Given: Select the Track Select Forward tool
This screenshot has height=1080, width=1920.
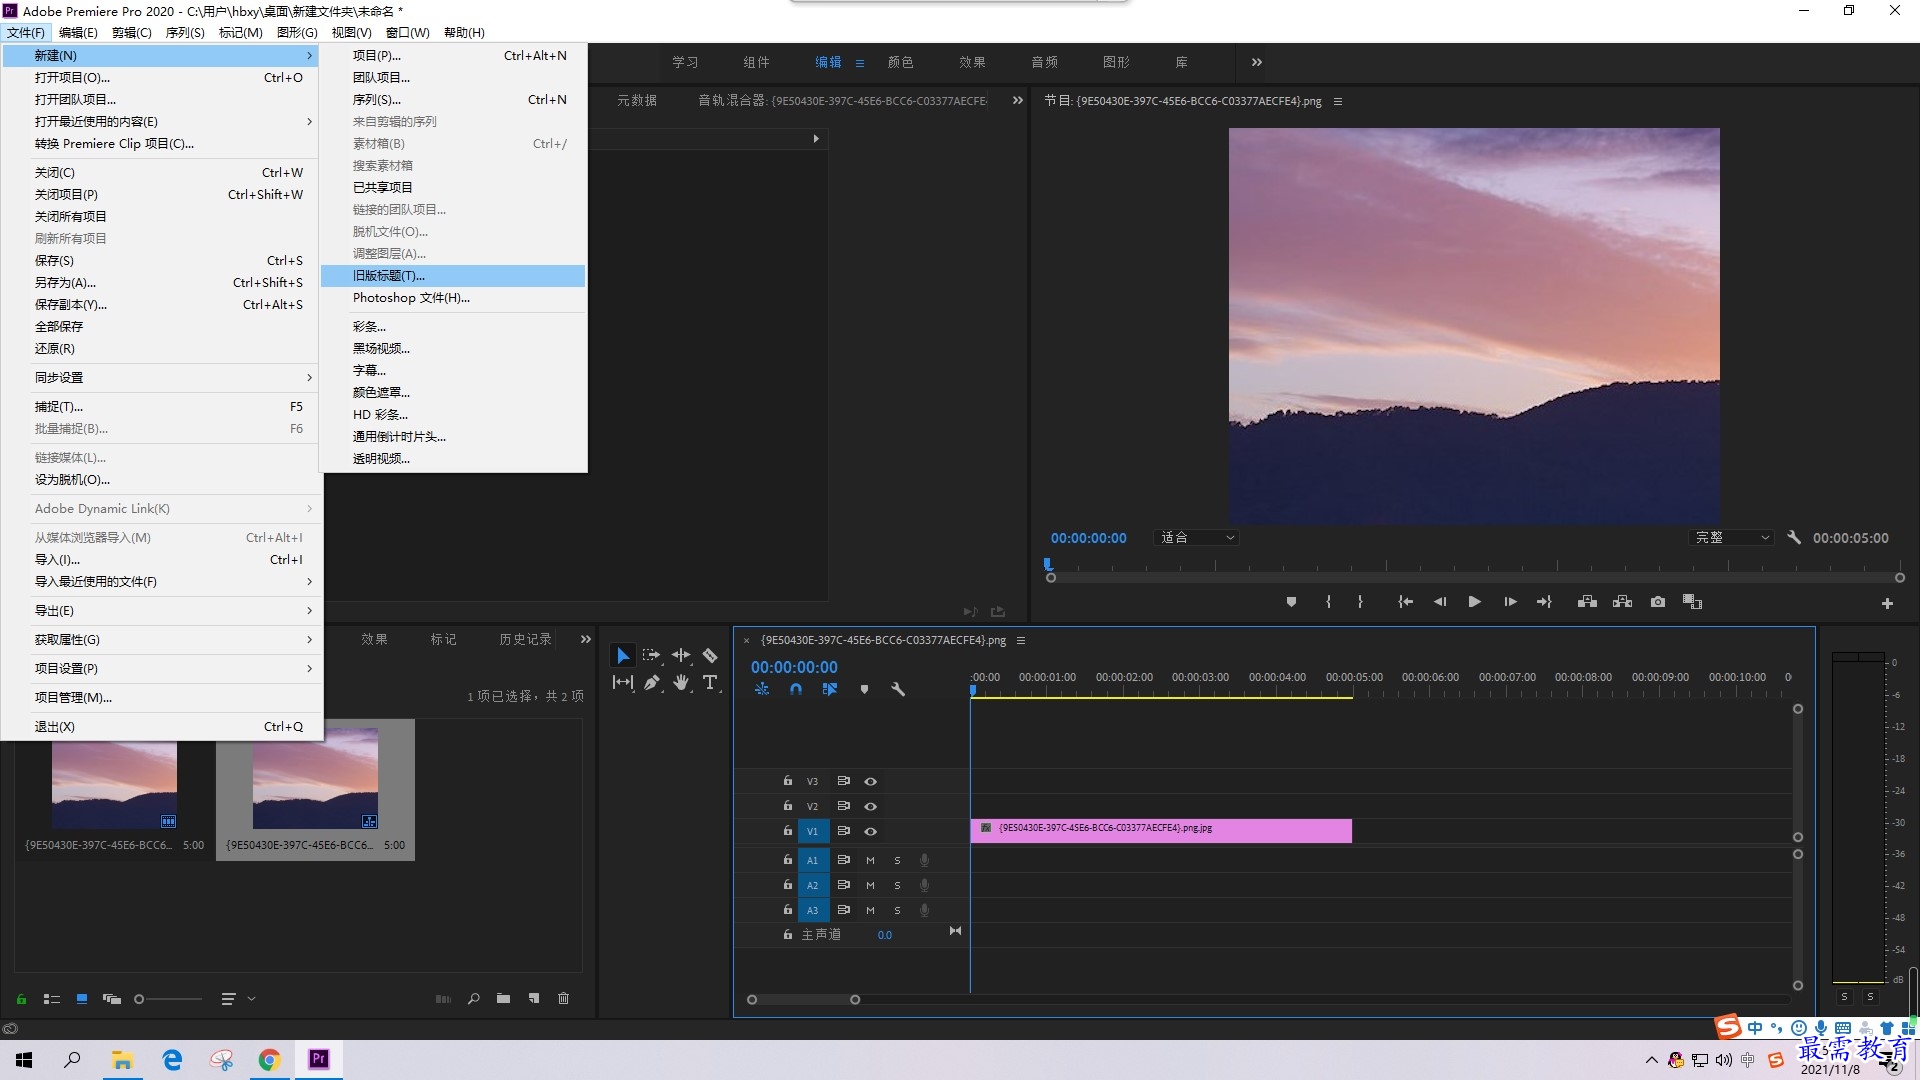Looking at the screenshot, I should point(652,655).
